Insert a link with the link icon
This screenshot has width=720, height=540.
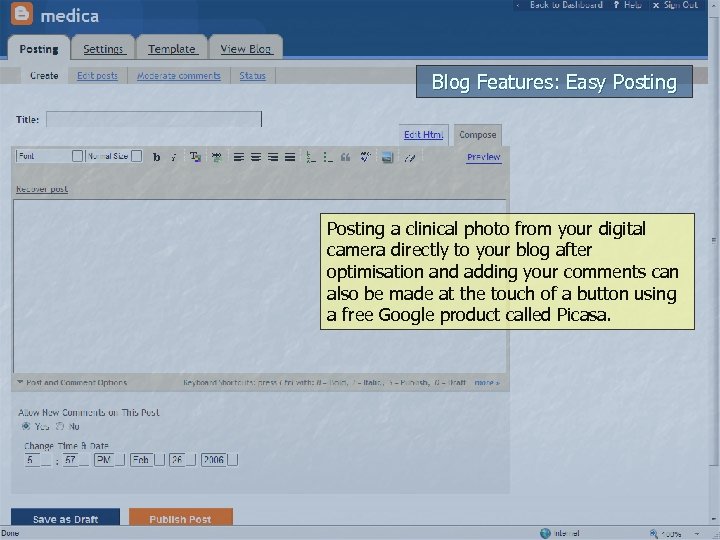216,157
